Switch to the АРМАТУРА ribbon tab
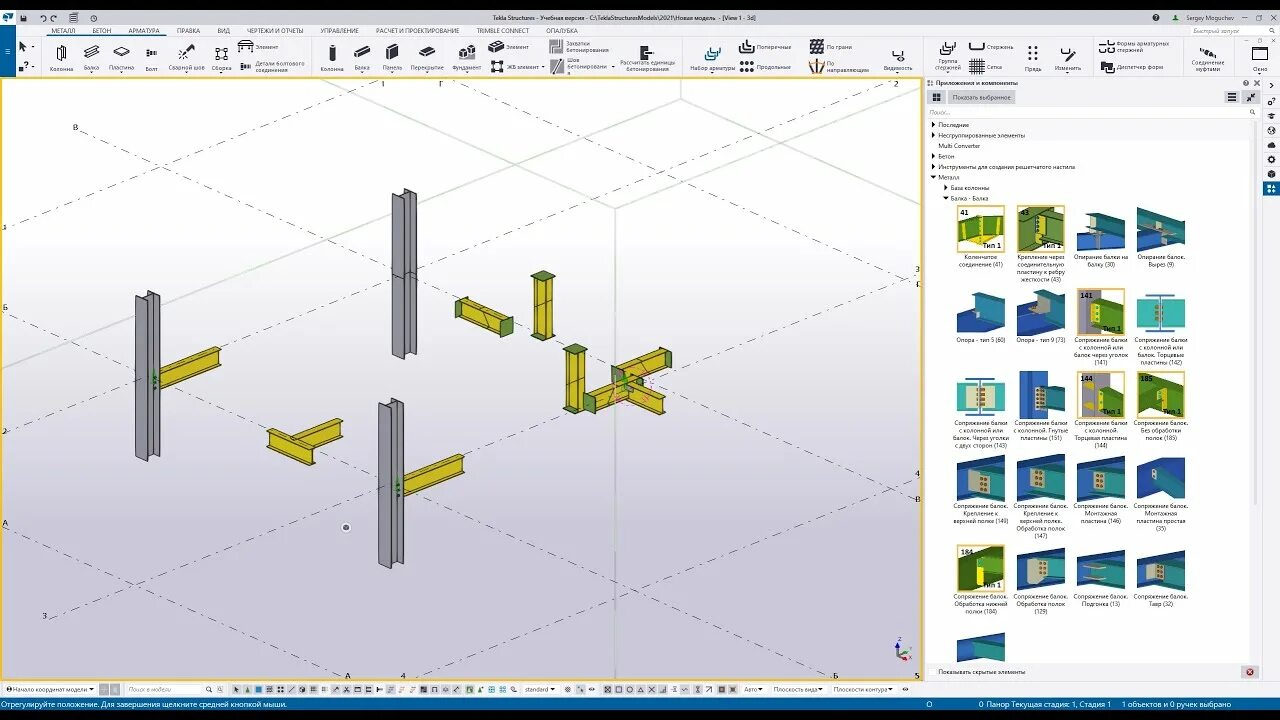The width and height of the screenshot is (1280, 720). click(x=144, y=31)
